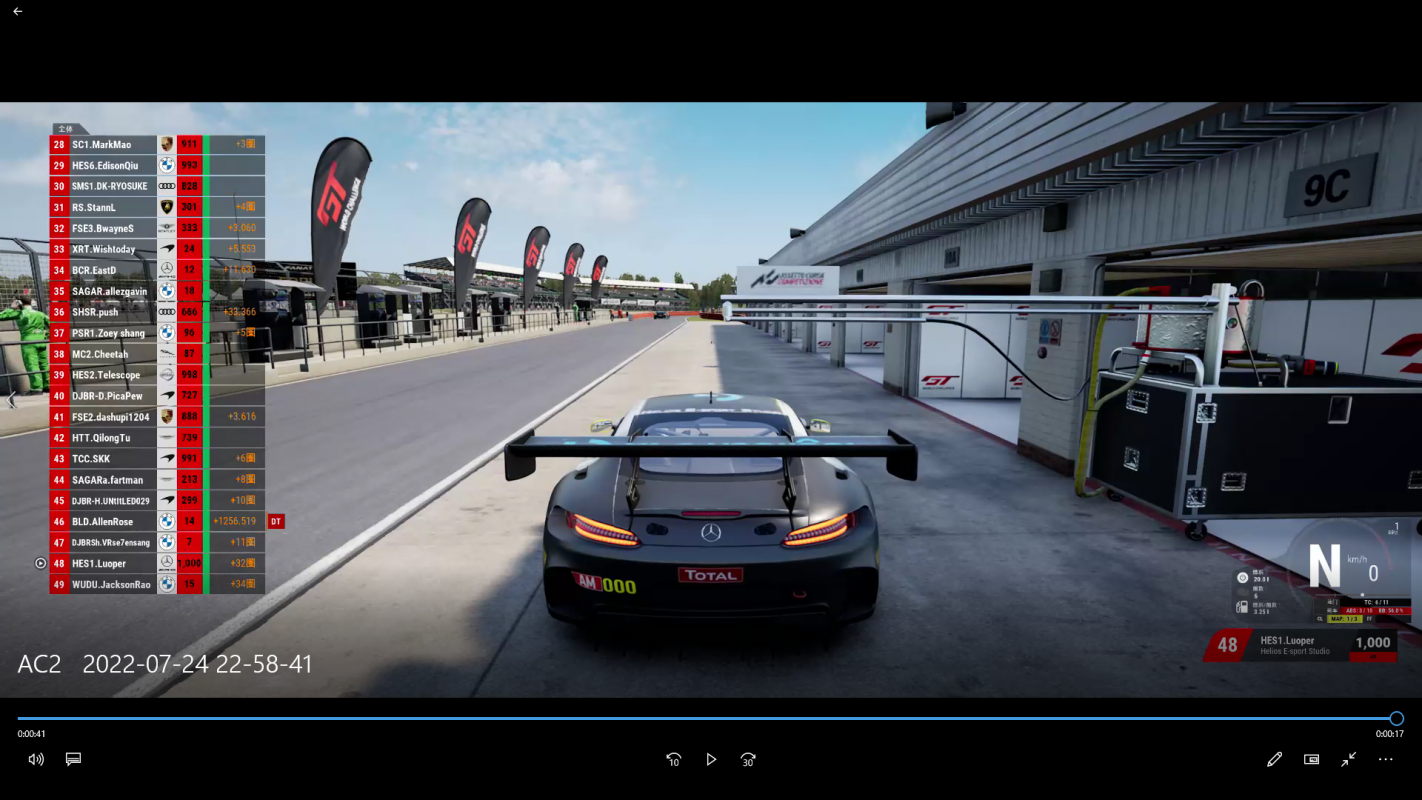This screenshot has width=1422, height=800.
Task: Open the more options menu
Action: click(1385, 759)
